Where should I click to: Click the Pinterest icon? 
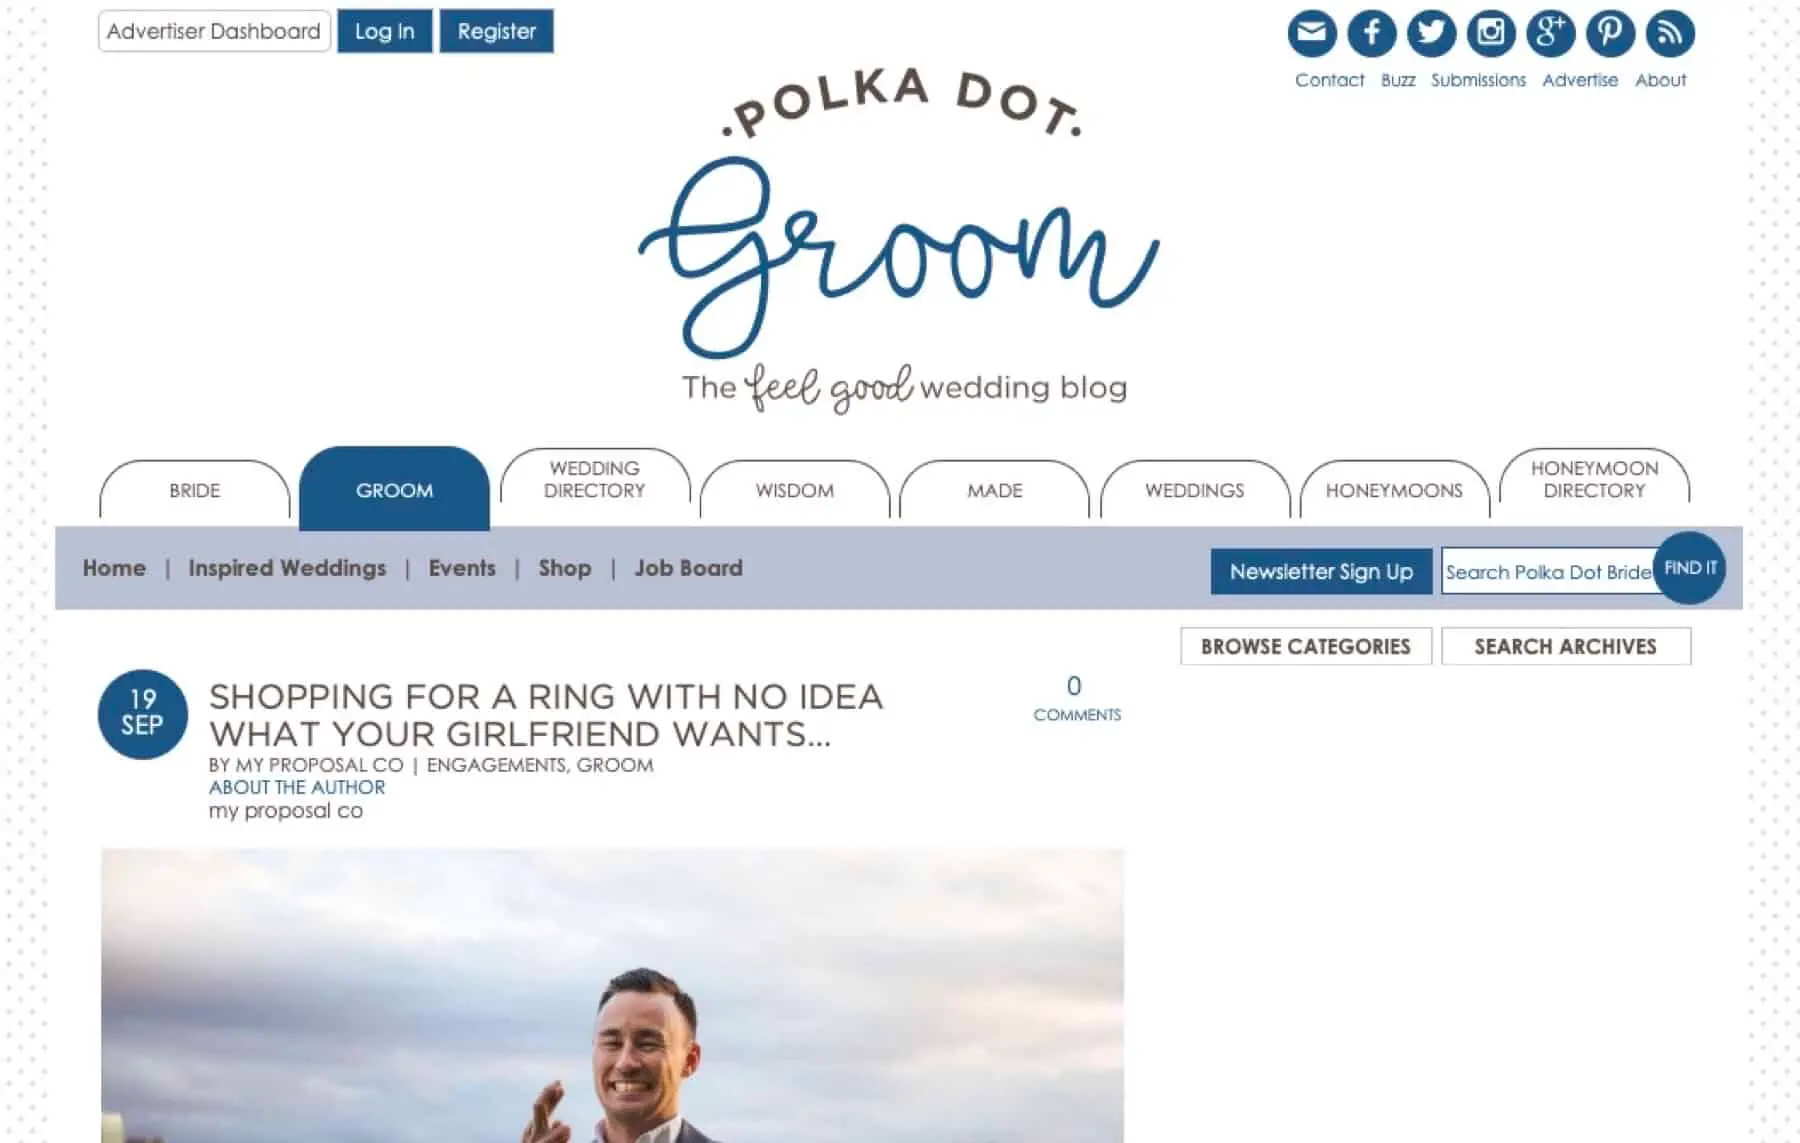[x=1610, y=34]
